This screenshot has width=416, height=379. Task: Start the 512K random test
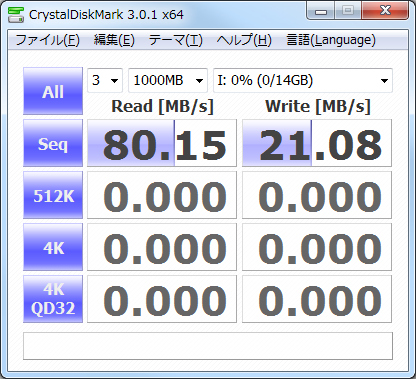53,195
